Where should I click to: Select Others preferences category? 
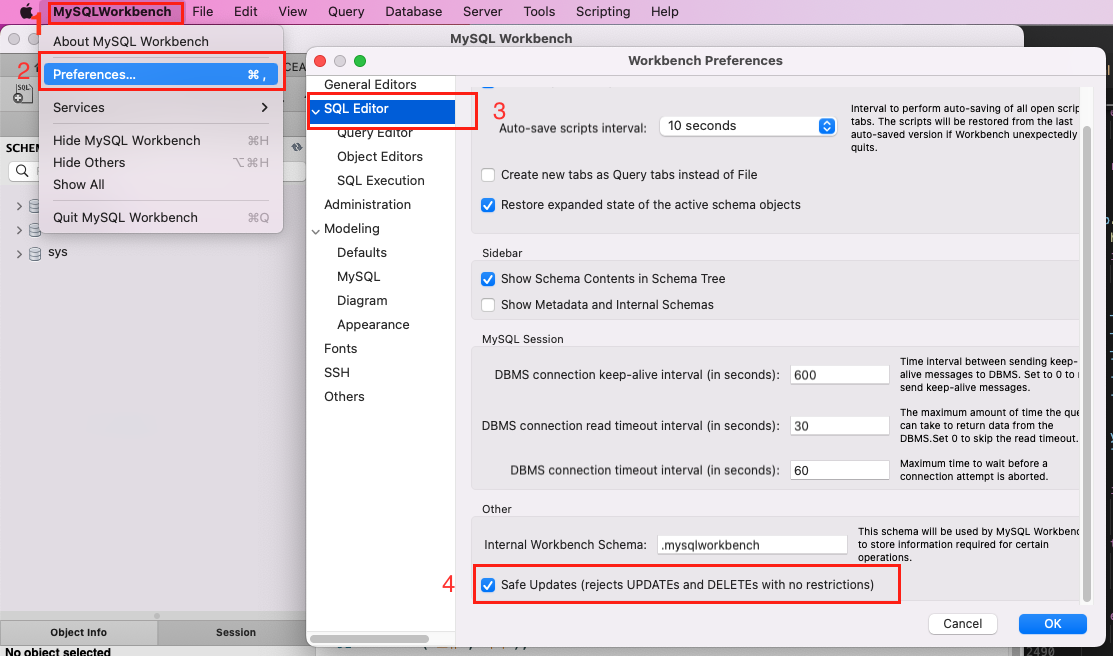344,396
